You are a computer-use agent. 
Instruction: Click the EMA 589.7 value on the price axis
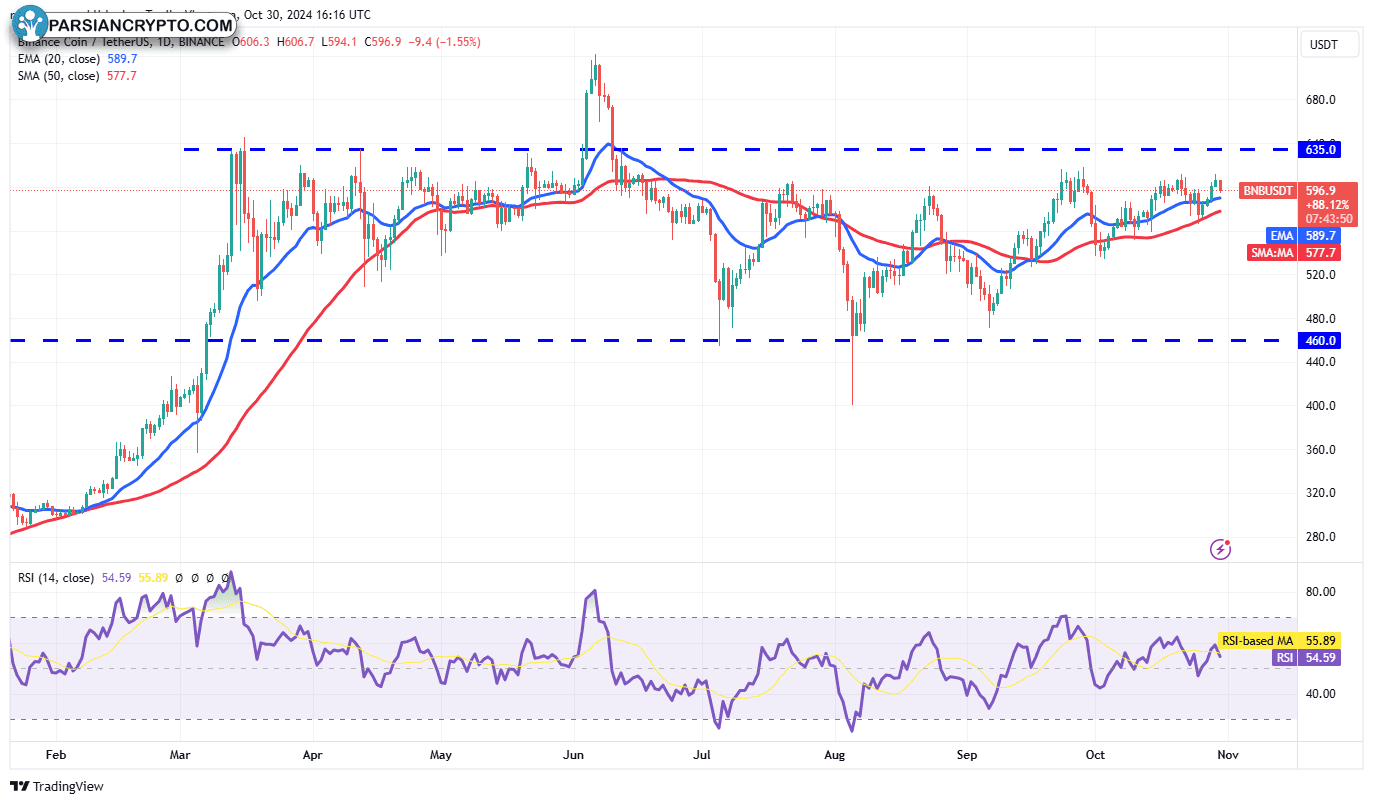(x=1320, y=236)
